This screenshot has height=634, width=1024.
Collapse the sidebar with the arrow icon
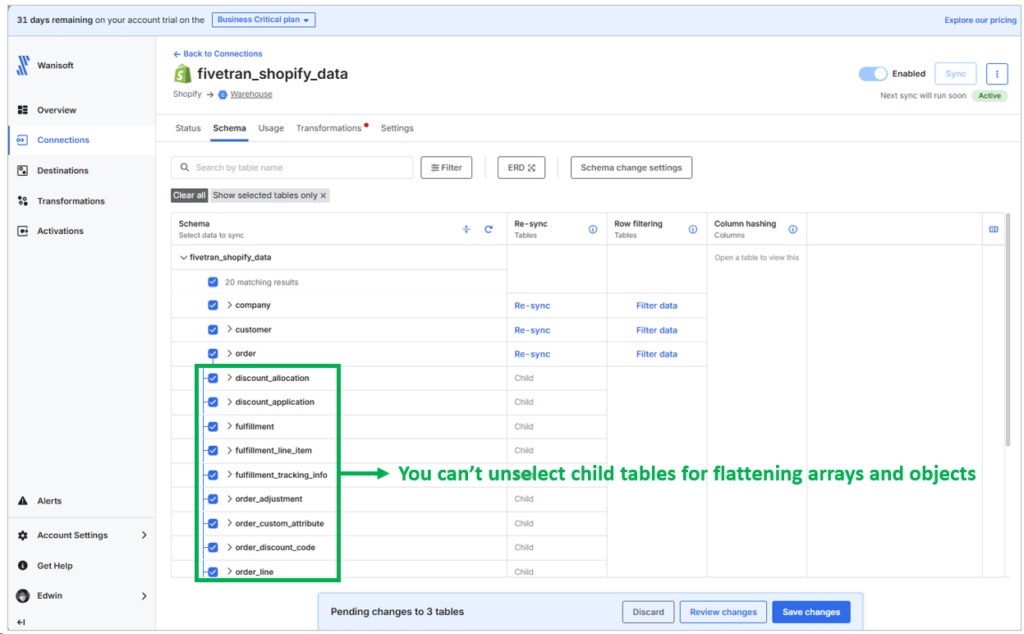coord(21,622)
